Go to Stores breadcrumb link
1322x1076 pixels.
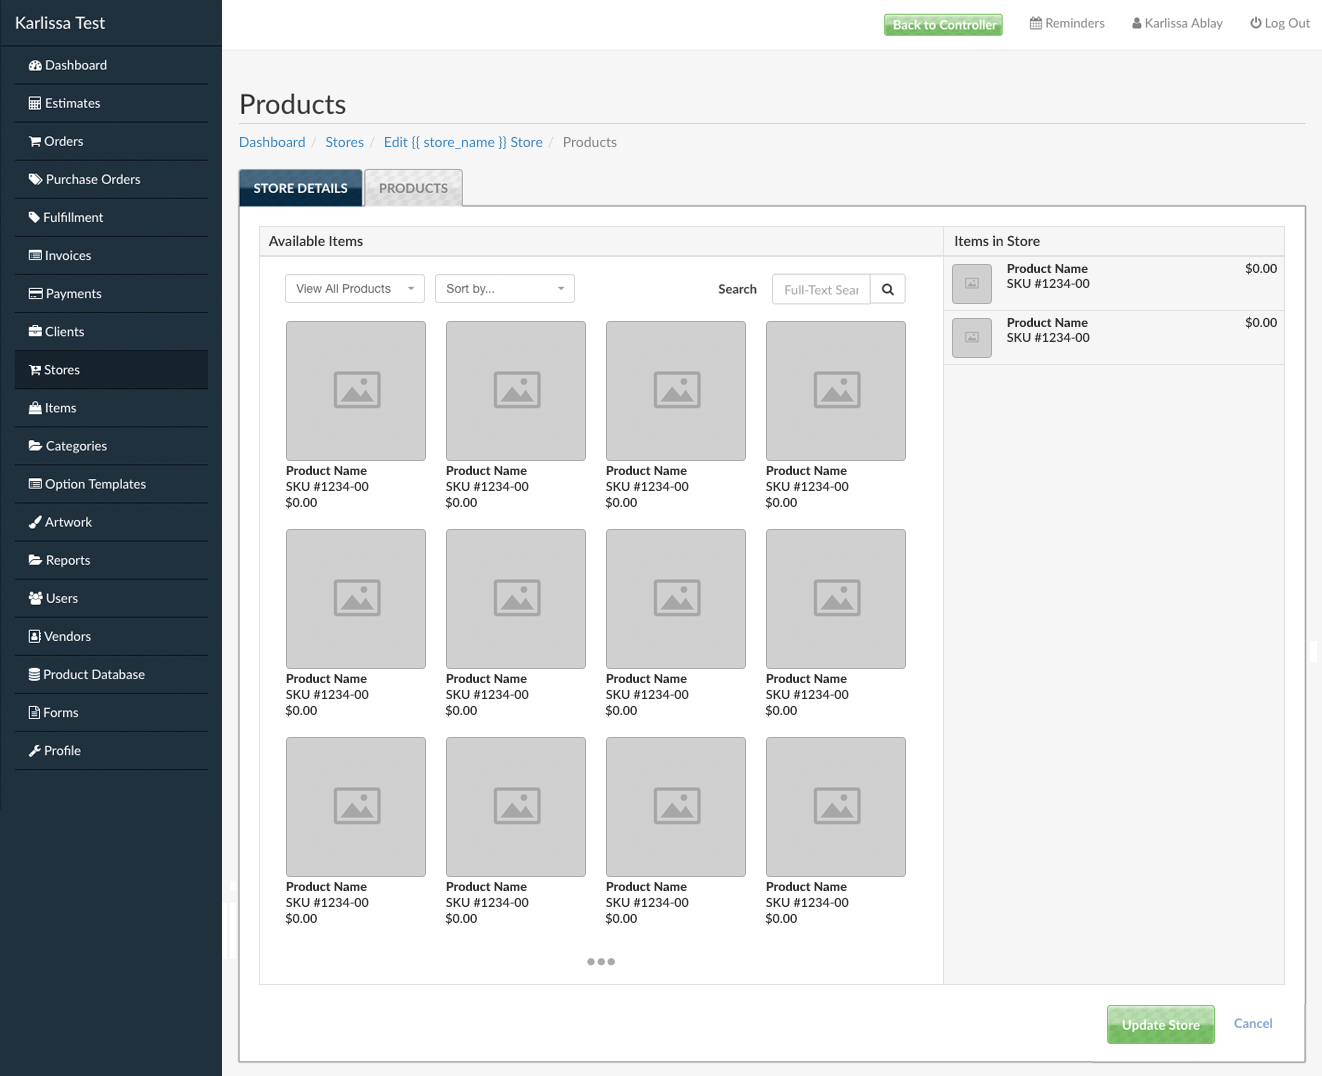344,142
